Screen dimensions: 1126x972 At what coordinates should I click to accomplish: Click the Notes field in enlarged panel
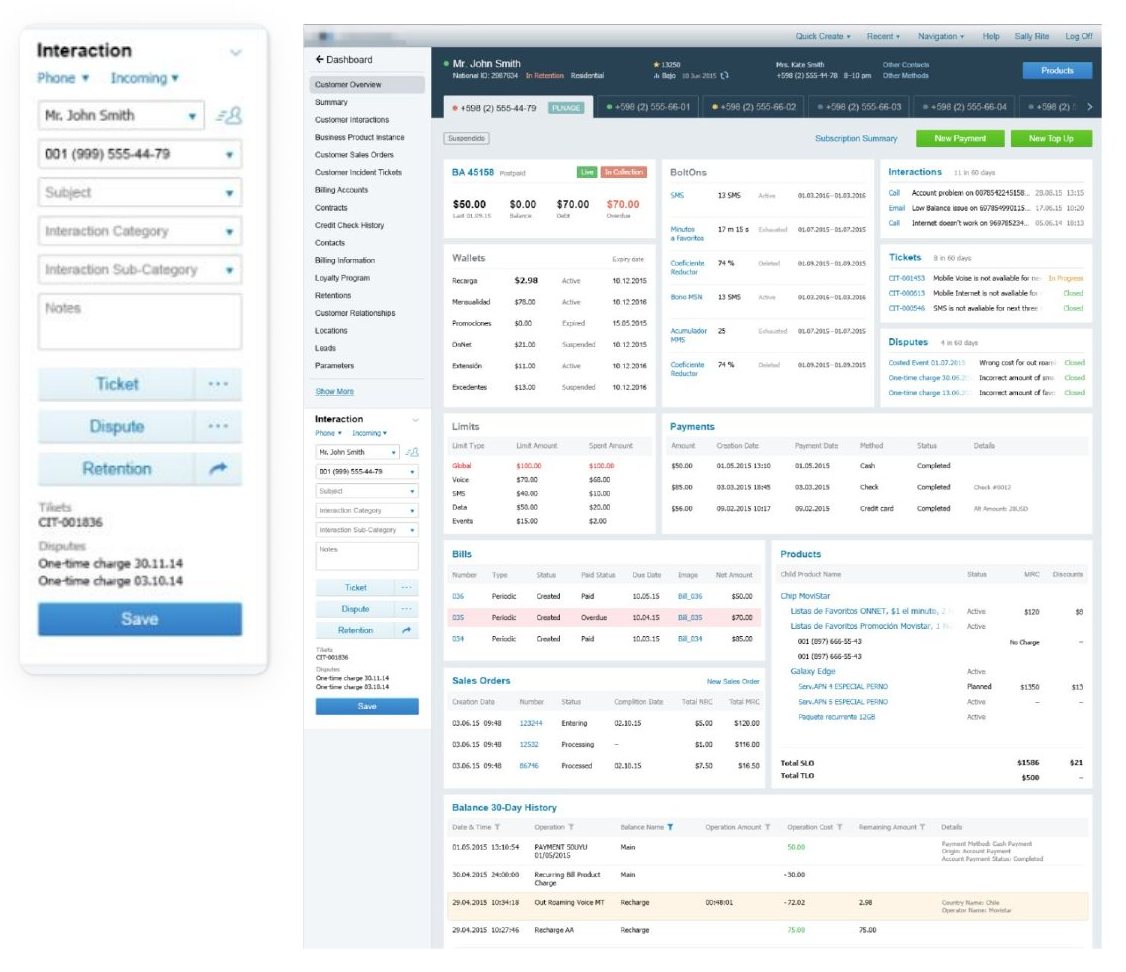click(x=139, y=322)
